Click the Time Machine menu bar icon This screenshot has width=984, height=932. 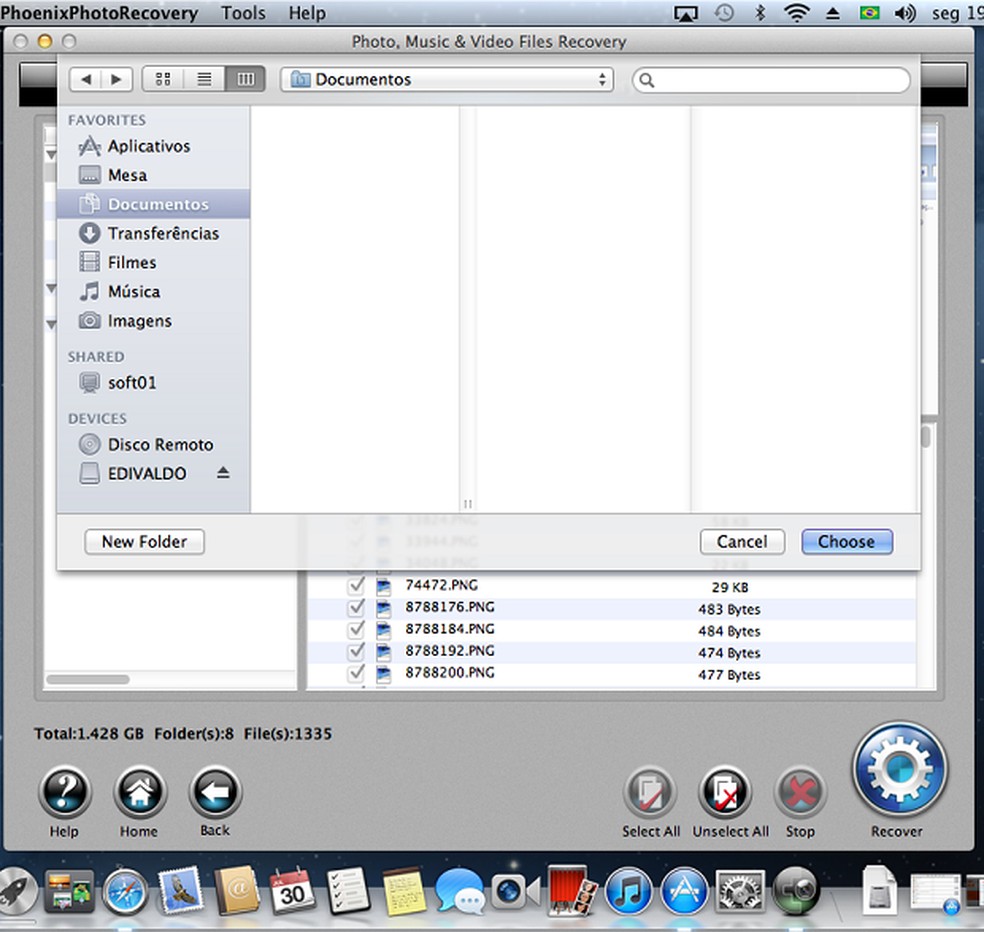[x=724, y=13]
